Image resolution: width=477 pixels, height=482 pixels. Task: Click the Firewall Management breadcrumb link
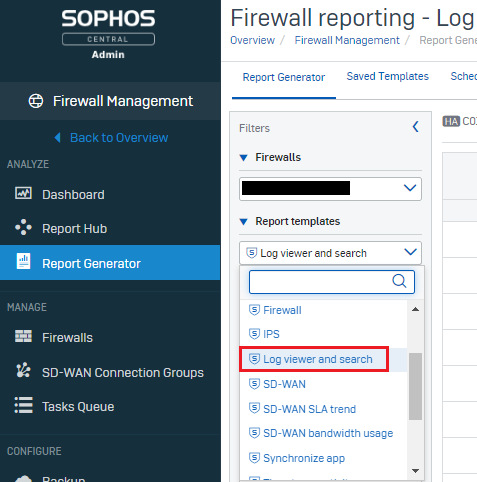347,40
